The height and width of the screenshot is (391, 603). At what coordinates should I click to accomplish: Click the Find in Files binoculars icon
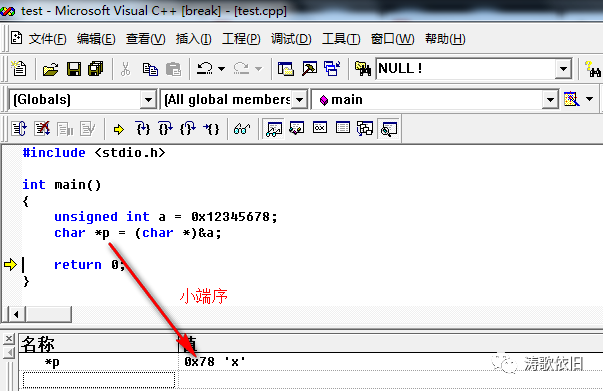click(x=363, y=69)
